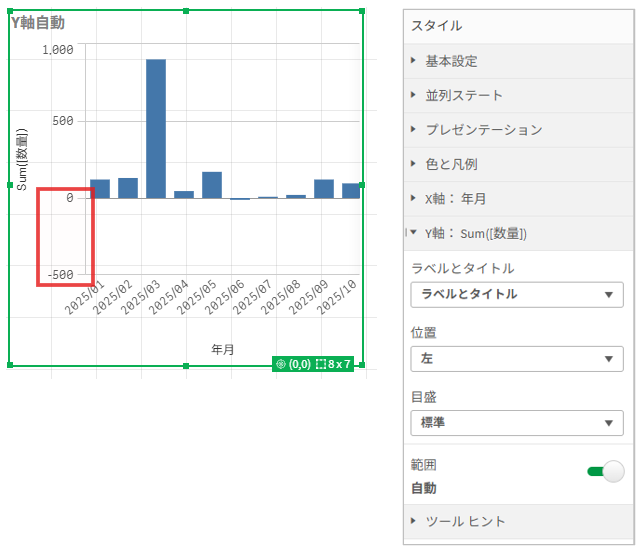This screenshot has width=641, height=558.
Task: Expand the プレゼンテーション section
Action: (x=483, y=130)
